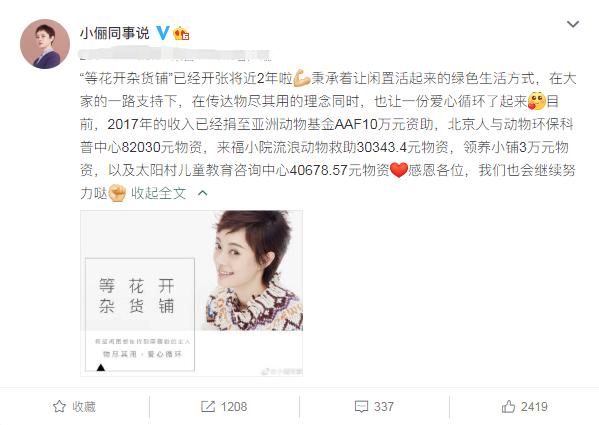The image size is (599, 425).
Task: Click the 小俪同事说 profile avatar
Action: [x=45, y=44]
